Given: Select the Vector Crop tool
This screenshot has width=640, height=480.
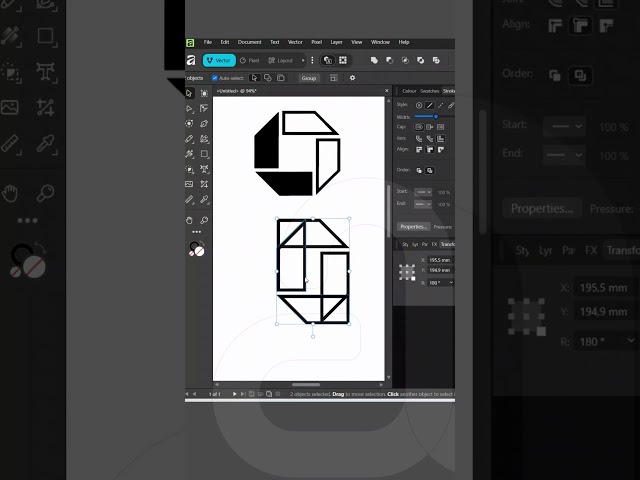Looking at the screenshot, I should click(x=204, y=184).
